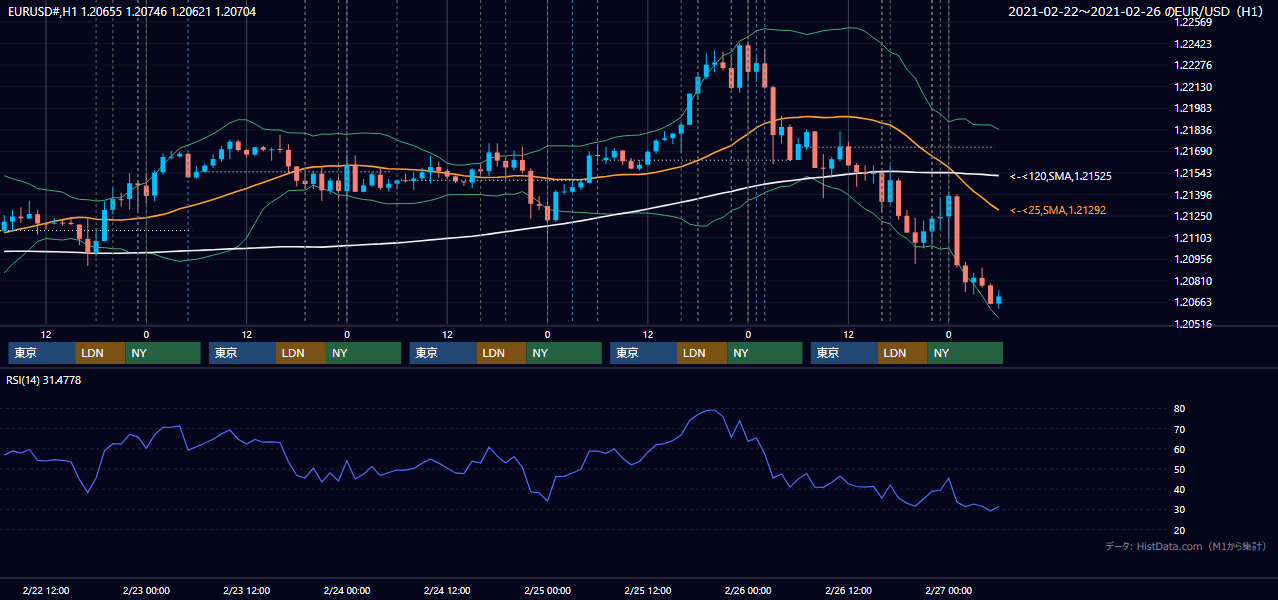Click the leftmost 東京 session box
This screenshot has width=1278, height=600.
point(42,353)
